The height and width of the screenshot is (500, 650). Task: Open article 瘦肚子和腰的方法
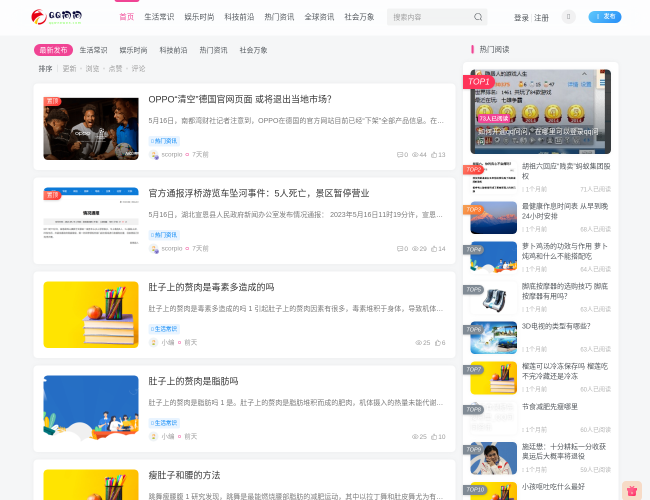(184, 475)
